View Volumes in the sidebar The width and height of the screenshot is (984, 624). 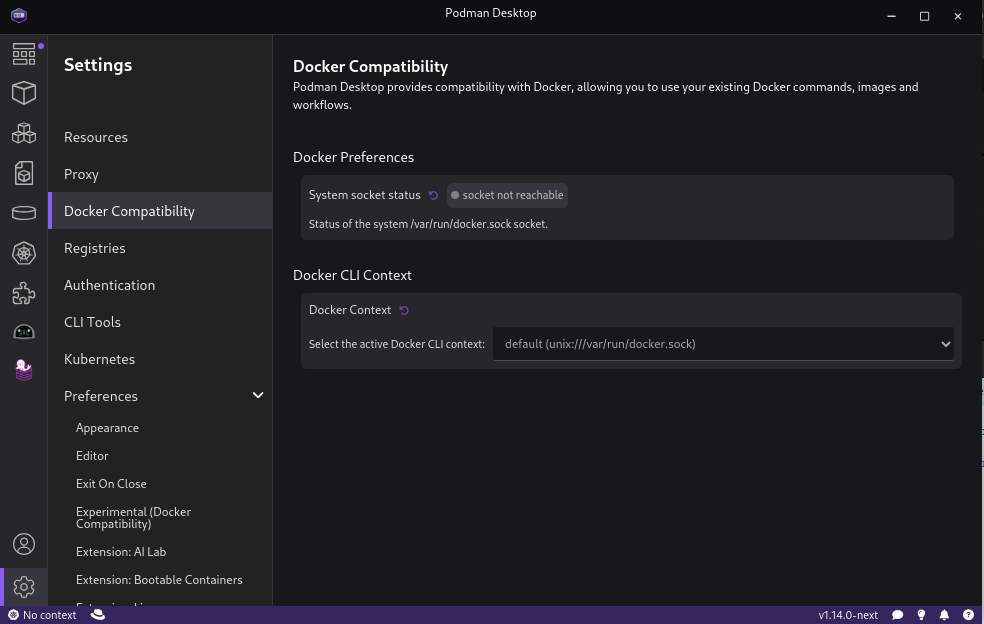[24, 213]
